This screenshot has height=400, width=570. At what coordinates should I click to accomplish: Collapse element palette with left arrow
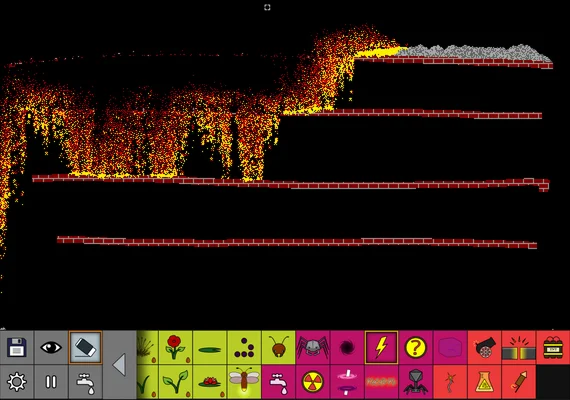click(x=120, y=364)
